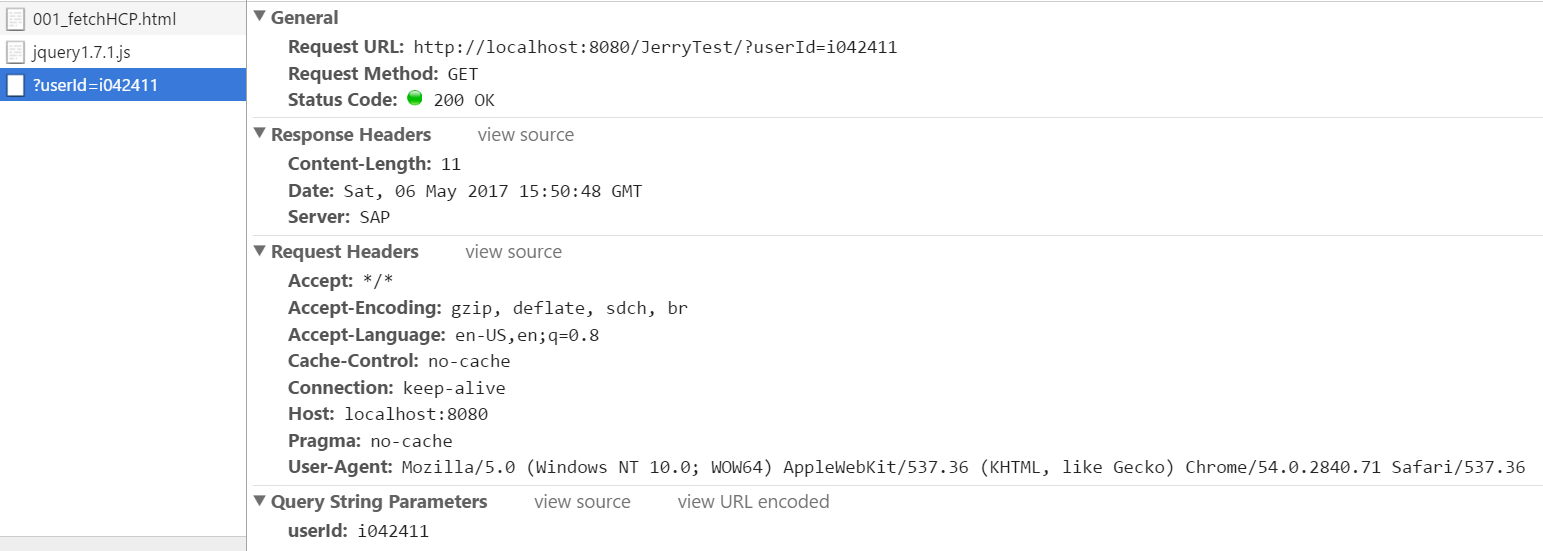The image size is (1543, 551).
Task: View source of Request Headers
Action: (513, 252)
